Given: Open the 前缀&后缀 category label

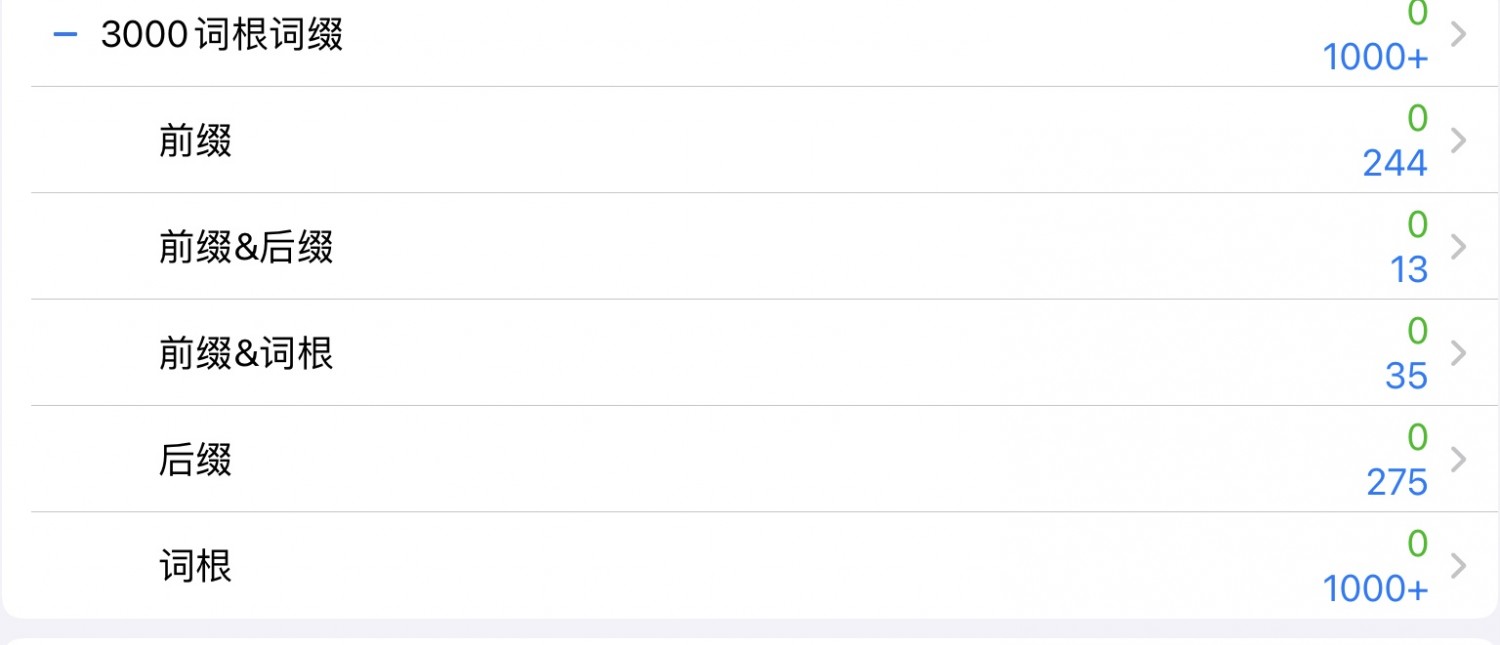Looking at the screenshot, I should (x=246, y=247).
